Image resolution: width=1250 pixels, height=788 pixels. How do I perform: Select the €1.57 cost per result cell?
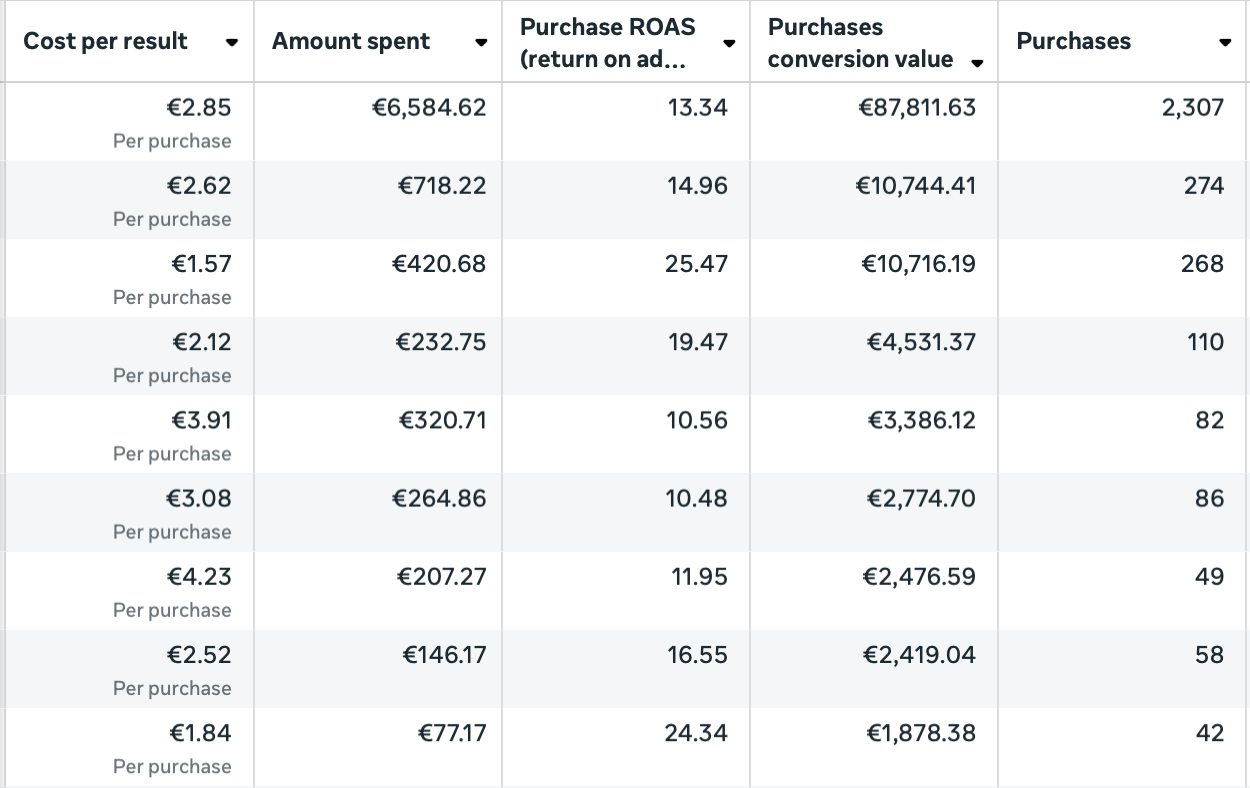(x=200, y=264)
